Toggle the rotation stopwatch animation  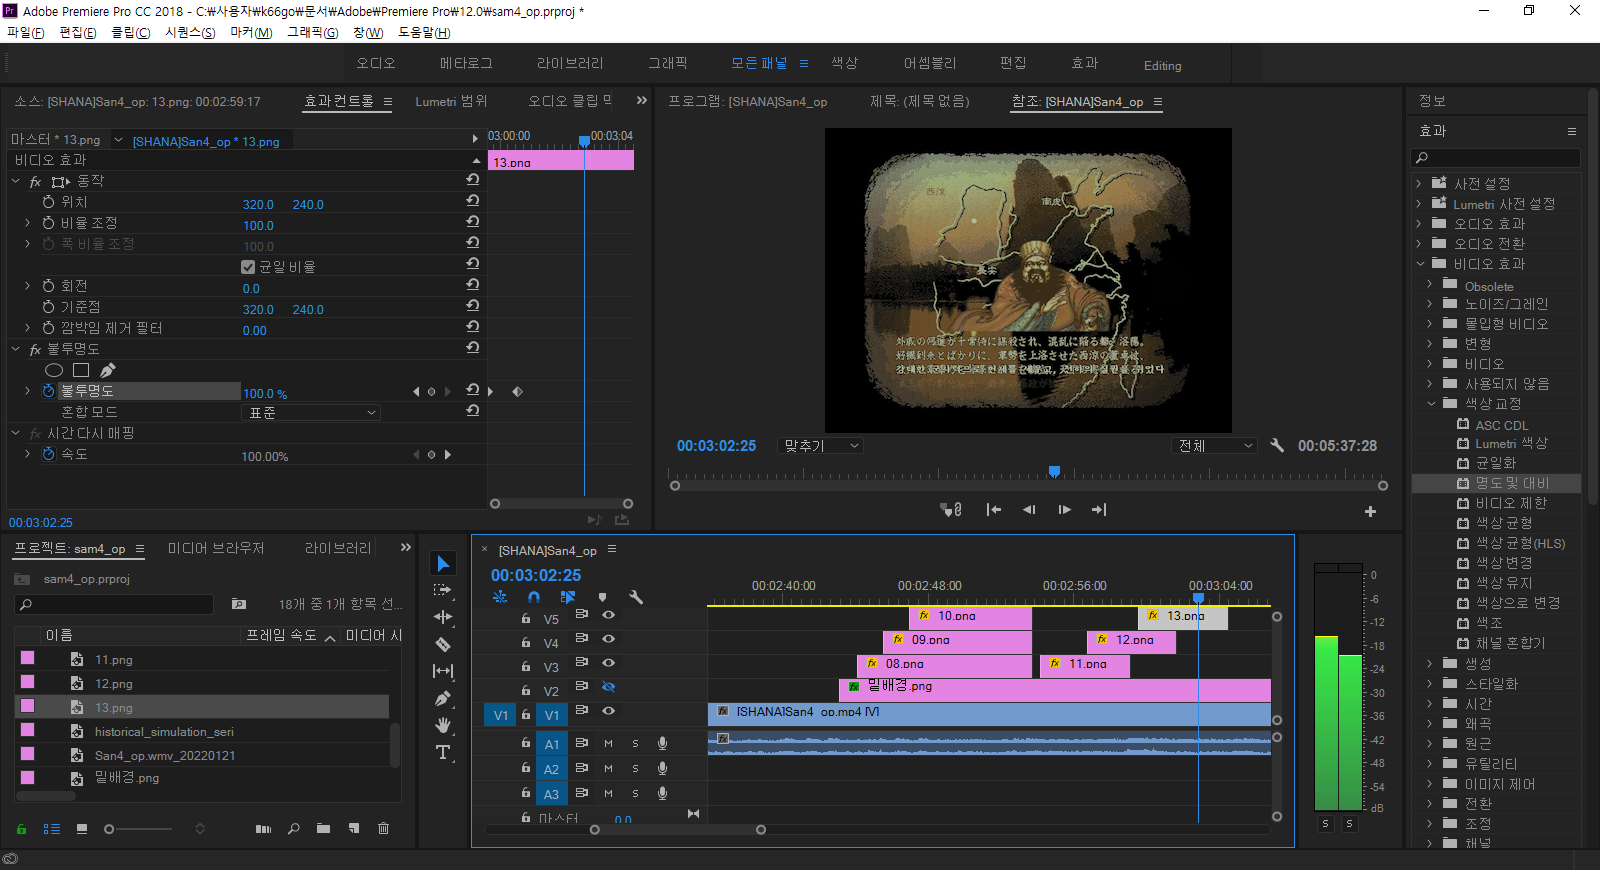click(48, 286)
